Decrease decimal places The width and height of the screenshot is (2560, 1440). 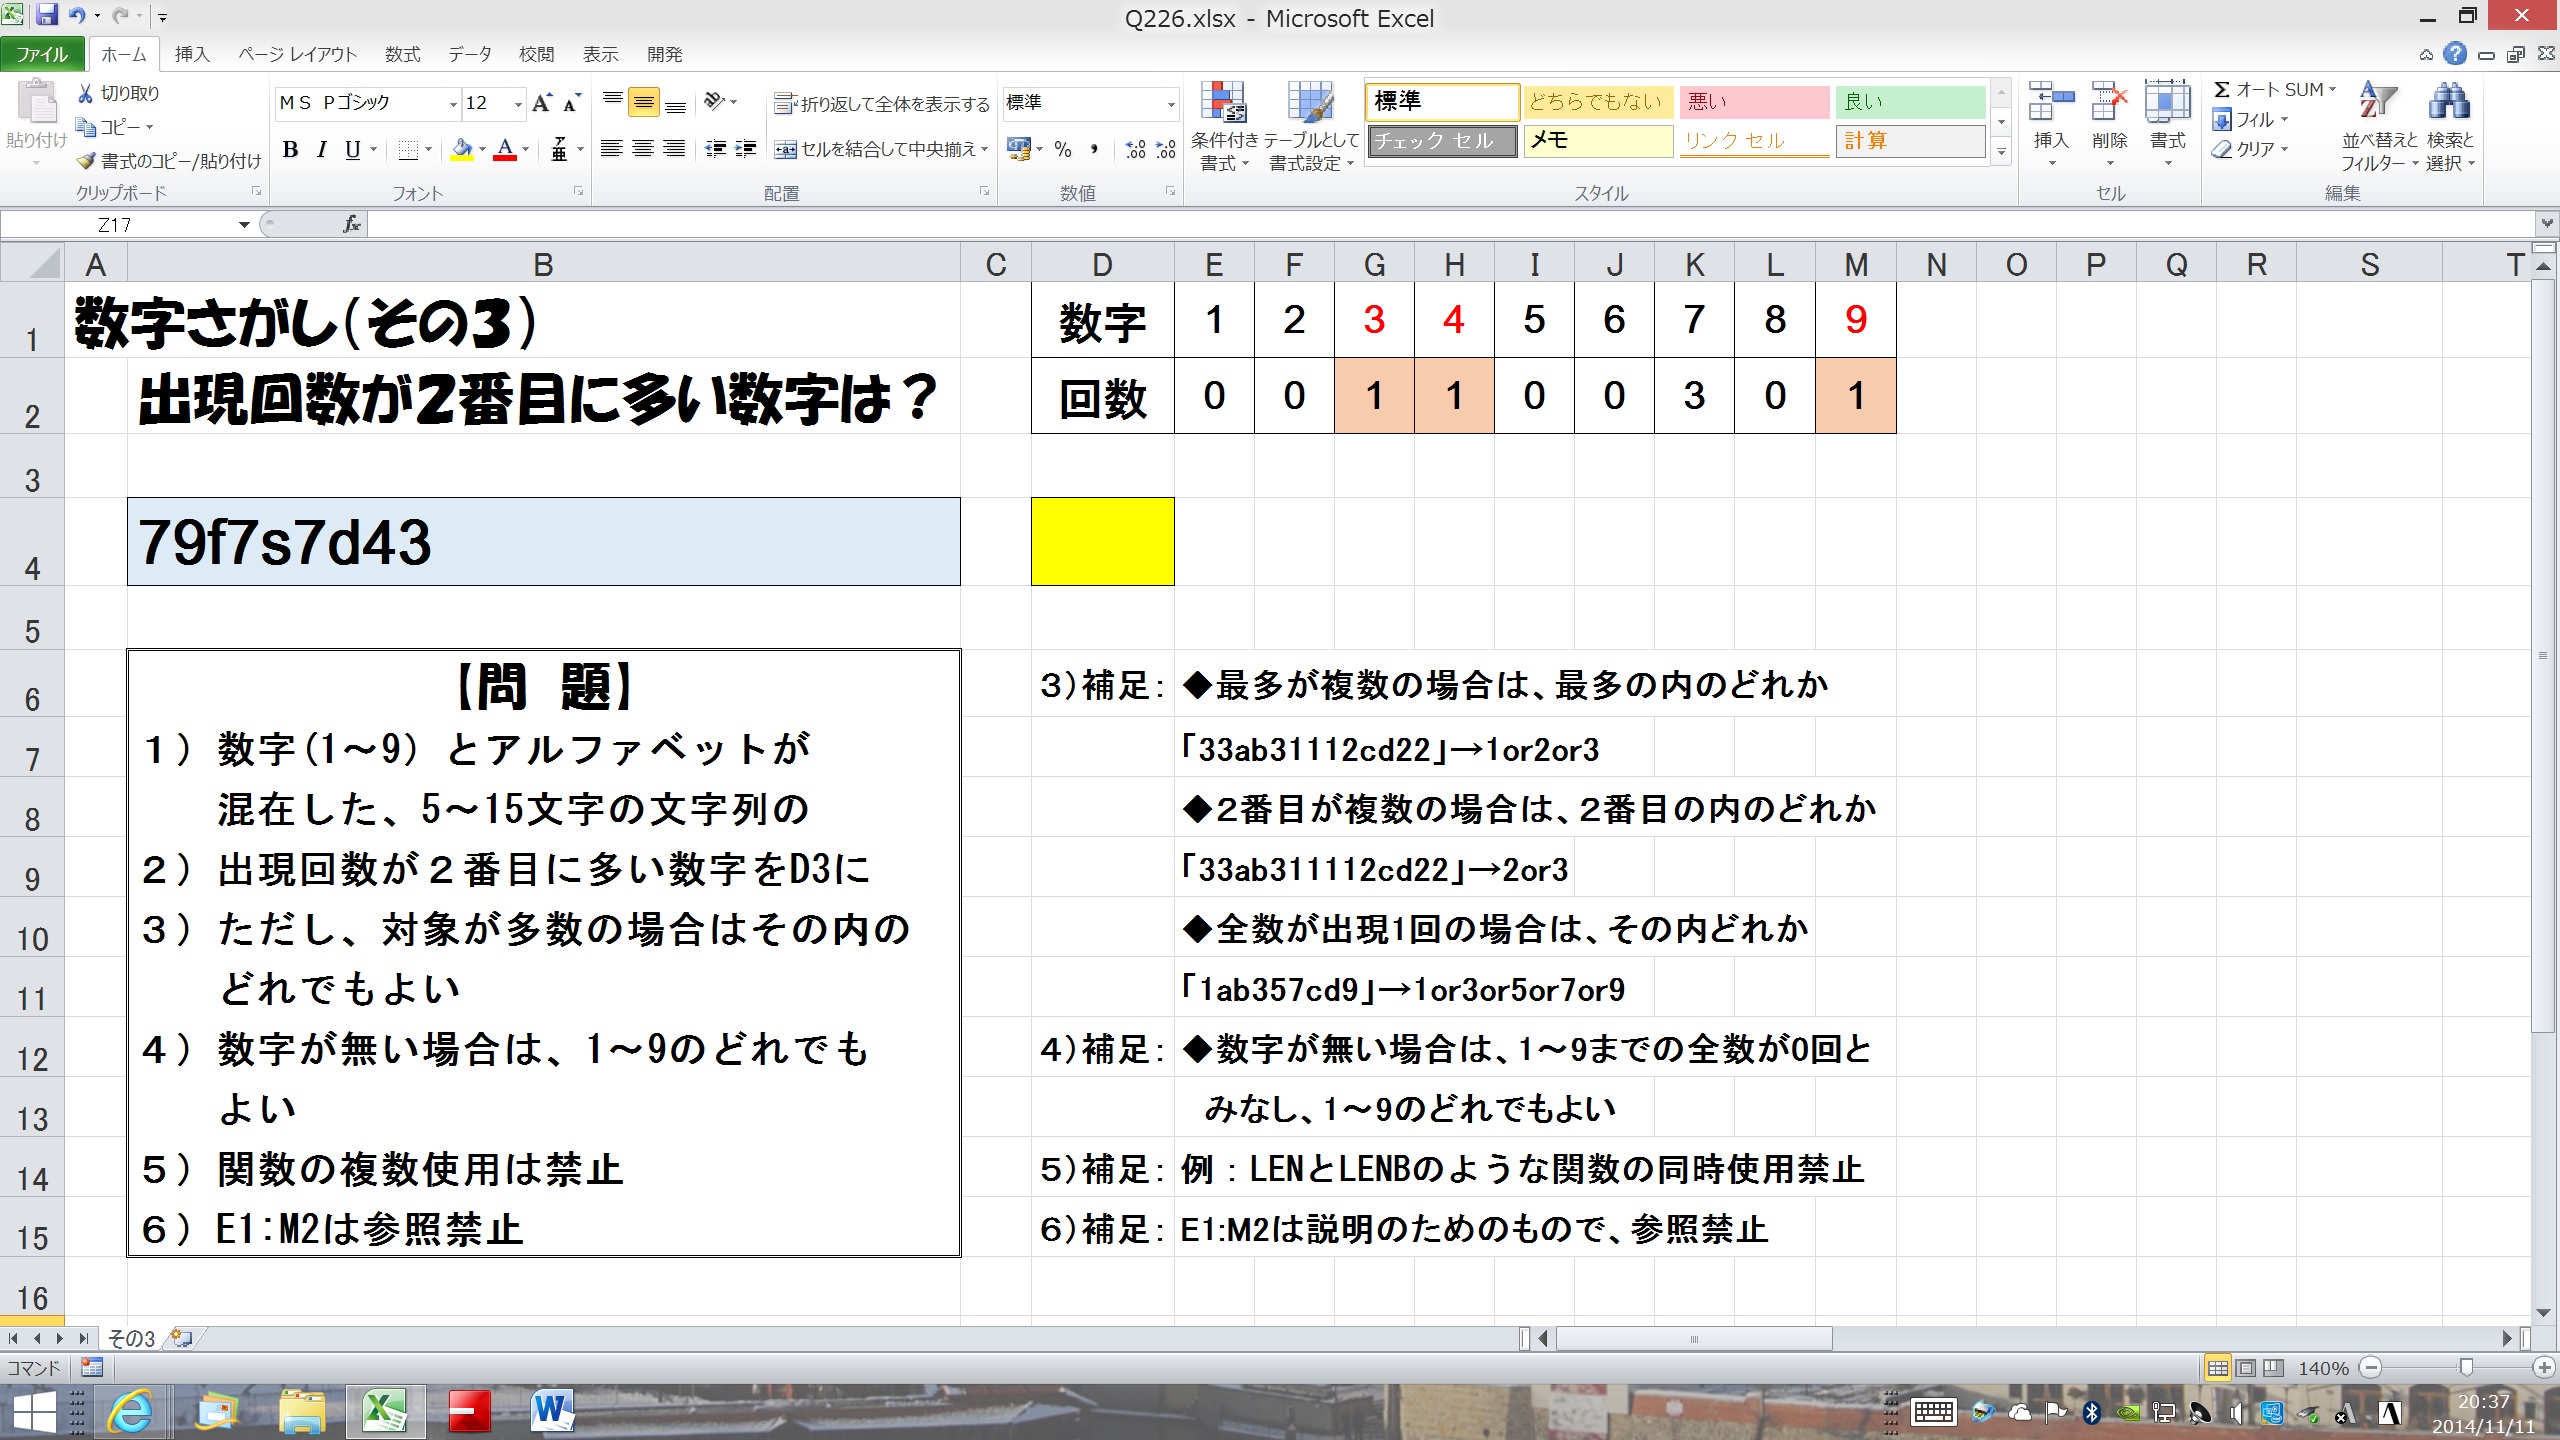point(1166,149)
